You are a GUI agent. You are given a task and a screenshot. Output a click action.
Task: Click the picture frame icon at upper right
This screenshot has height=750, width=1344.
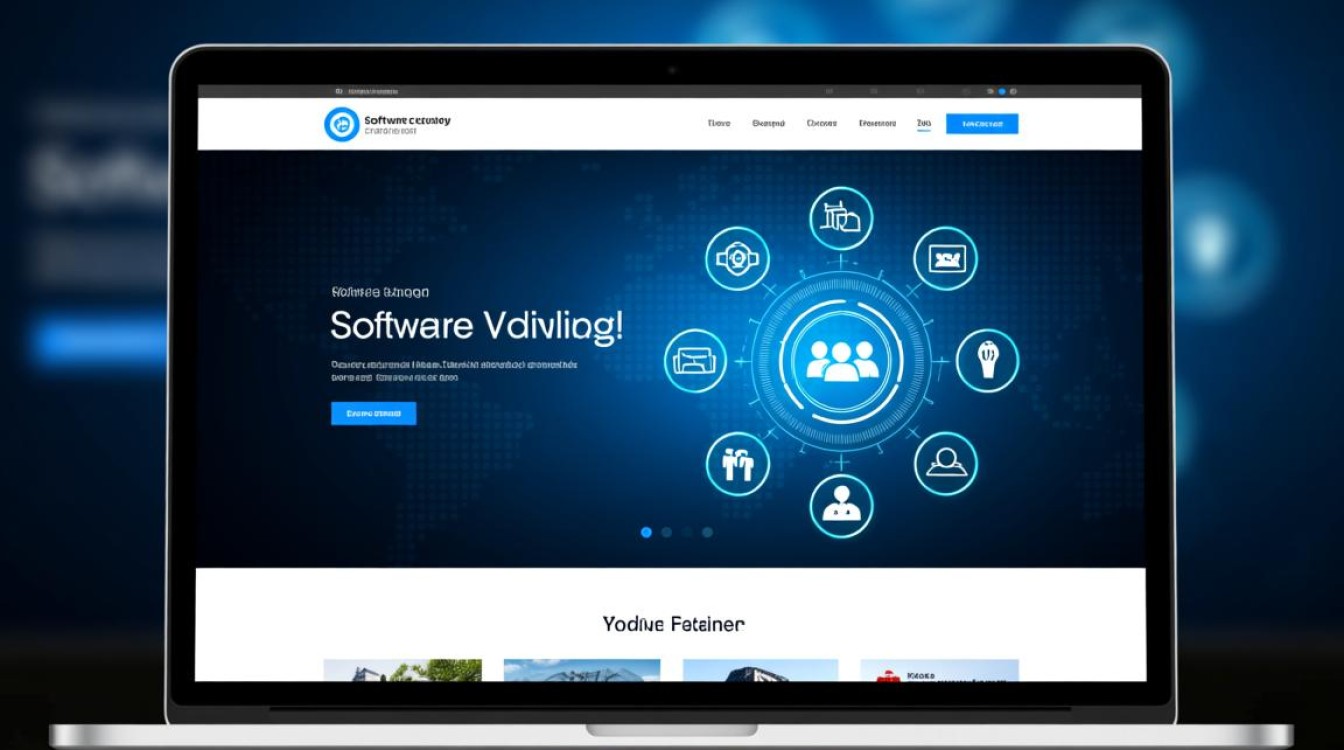click(945, 259)
